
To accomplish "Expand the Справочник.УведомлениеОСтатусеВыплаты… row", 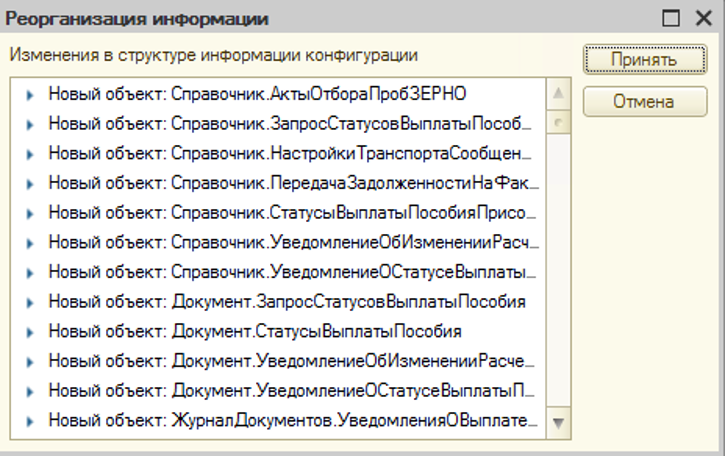I will 30,273.
